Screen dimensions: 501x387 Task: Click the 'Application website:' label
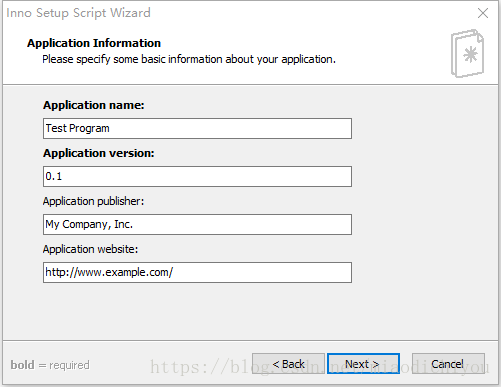click(90, 249)
